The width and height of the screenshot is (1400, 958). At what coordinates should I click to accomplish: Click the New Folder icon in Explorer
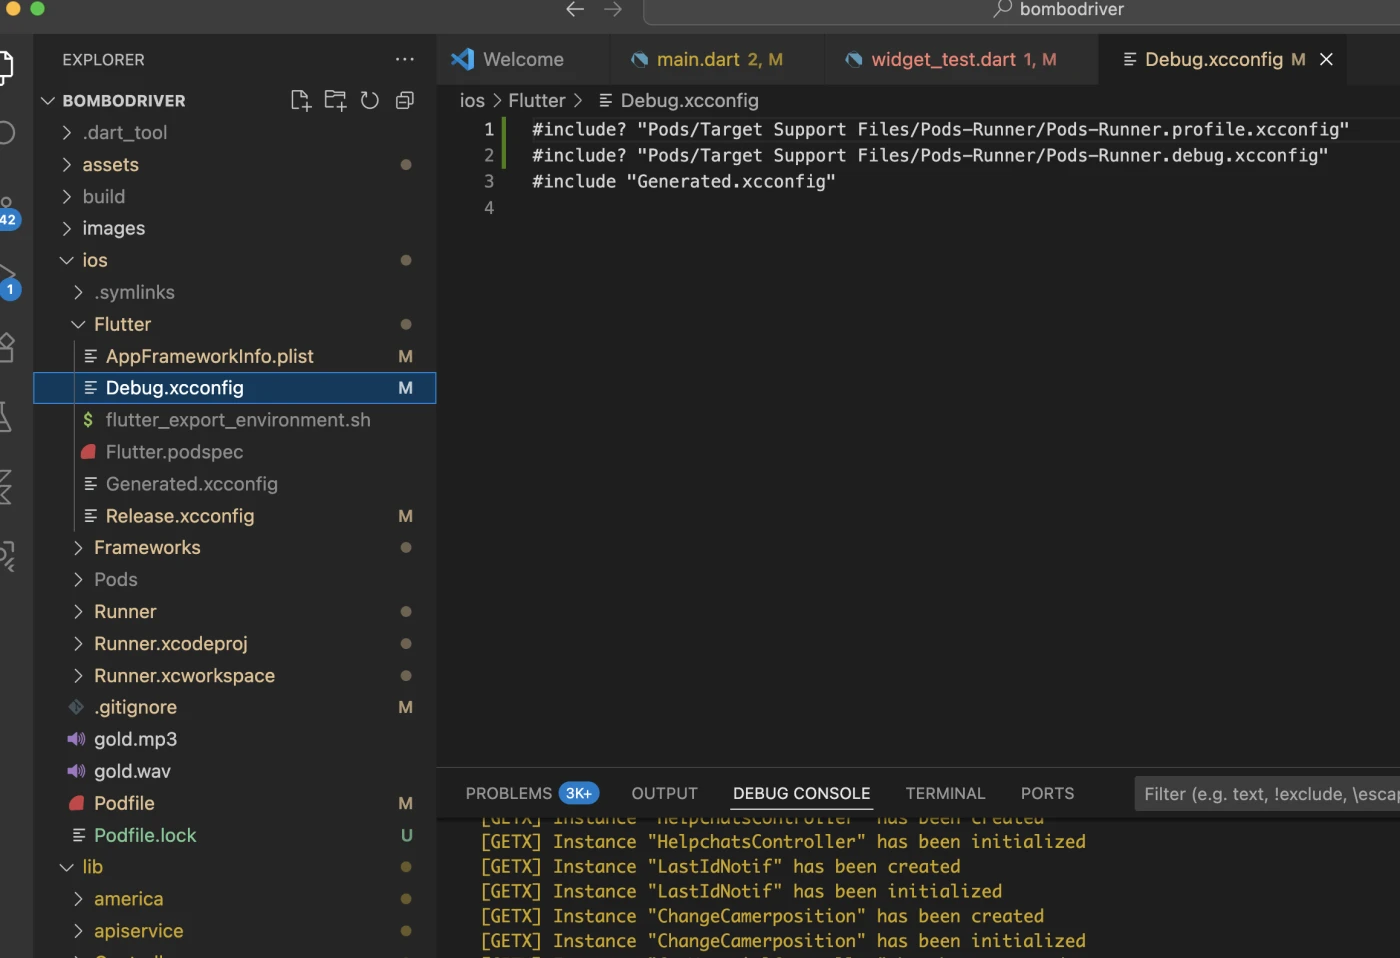tap(335, 100)
